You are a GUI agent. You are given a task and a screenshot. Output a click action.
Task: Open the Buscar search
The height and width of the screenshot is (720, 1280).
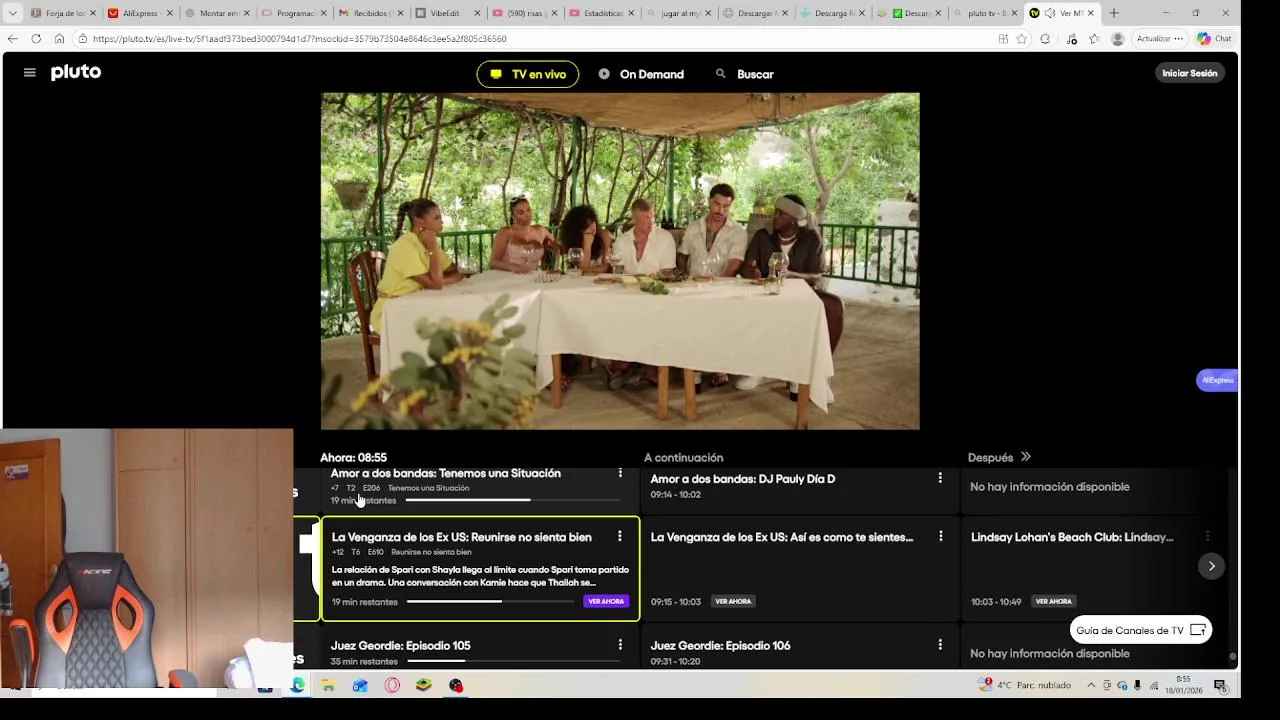(745, 74)
